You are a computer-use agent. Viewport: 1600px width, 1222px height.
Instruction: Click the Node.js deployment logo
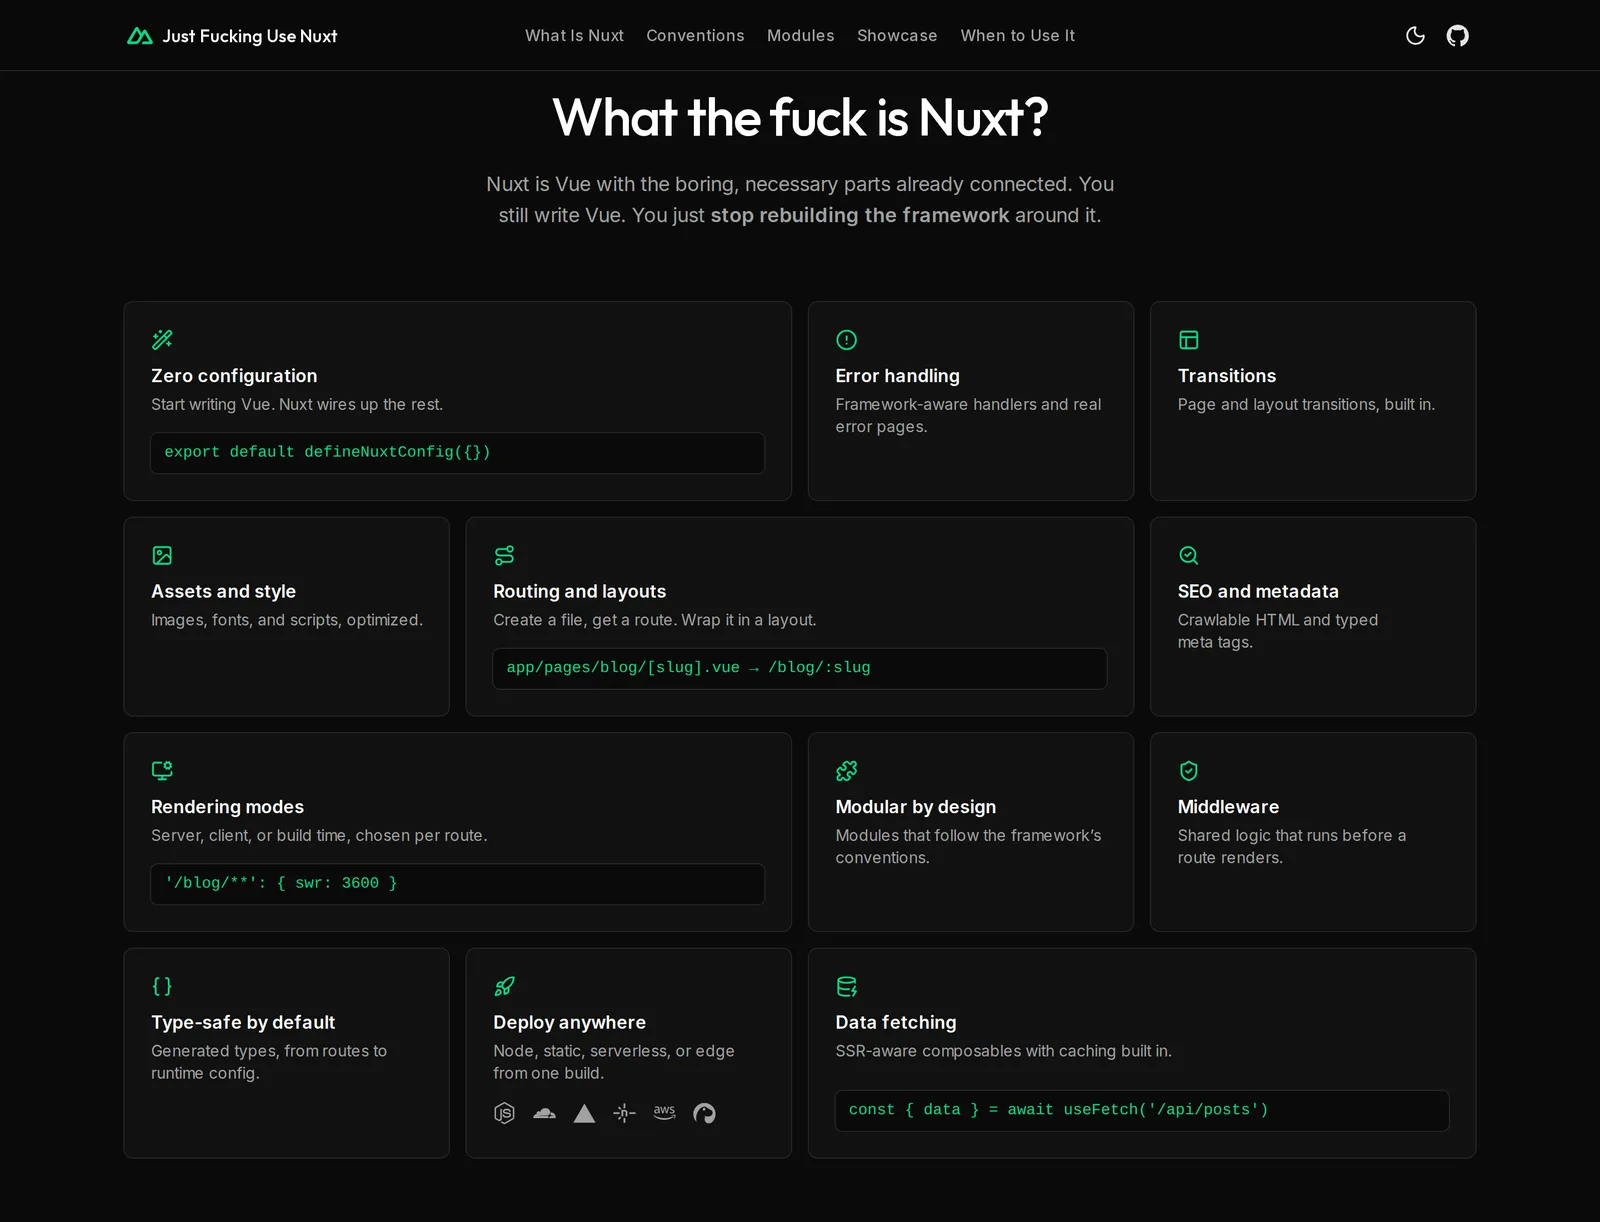tap(504, 1113)
